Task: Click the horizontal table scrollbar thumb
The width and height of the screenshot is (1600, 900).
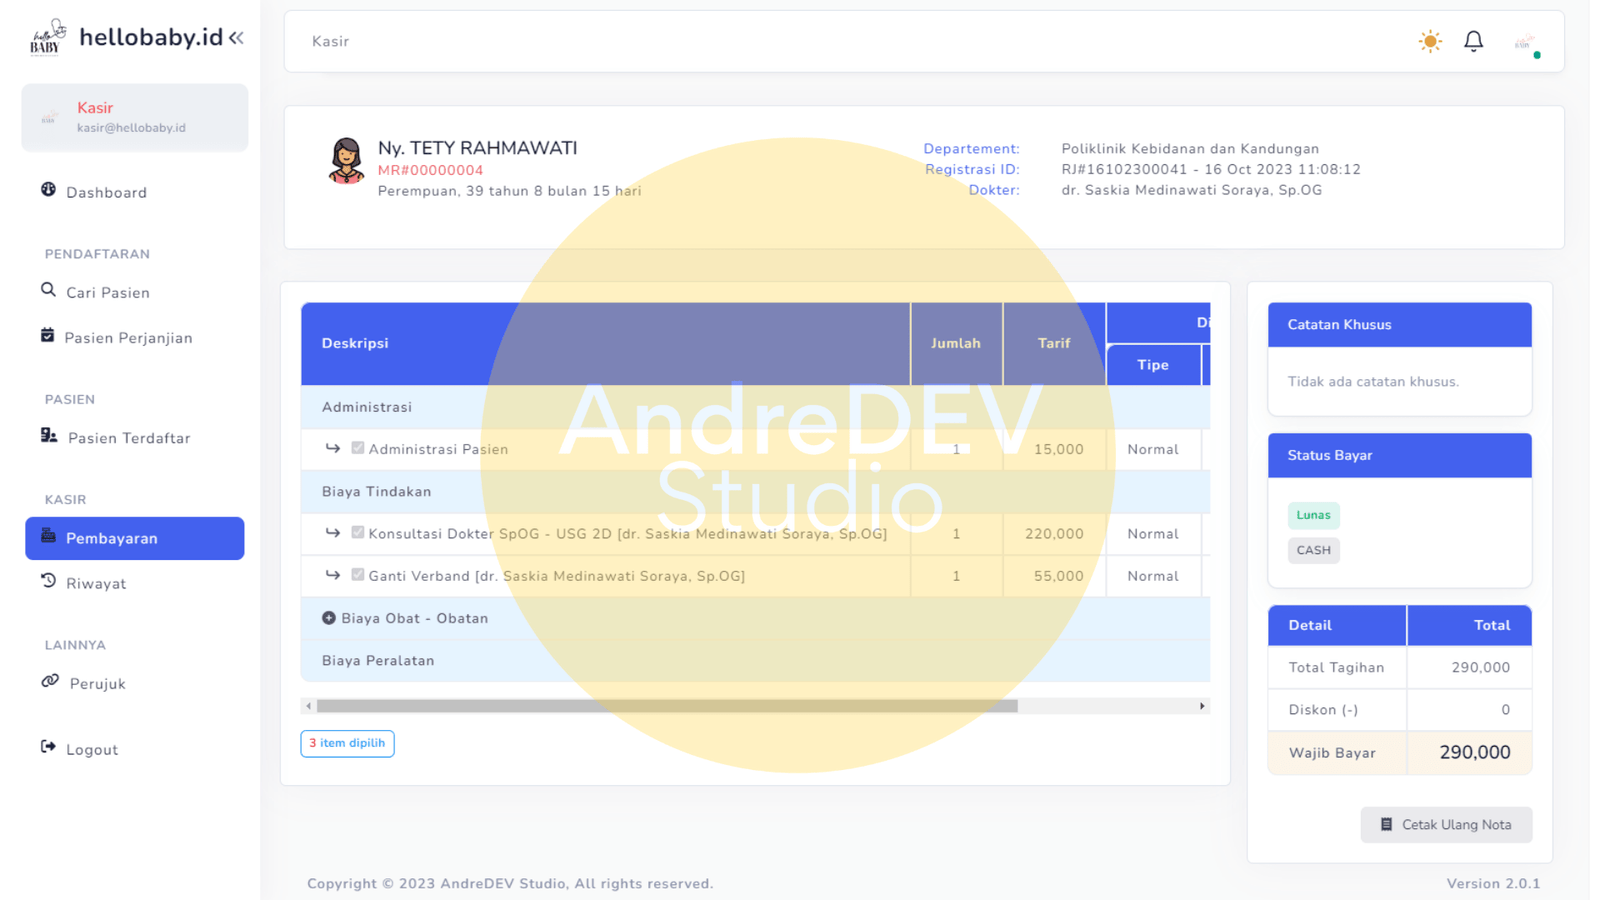Action: tap(667, 706)
